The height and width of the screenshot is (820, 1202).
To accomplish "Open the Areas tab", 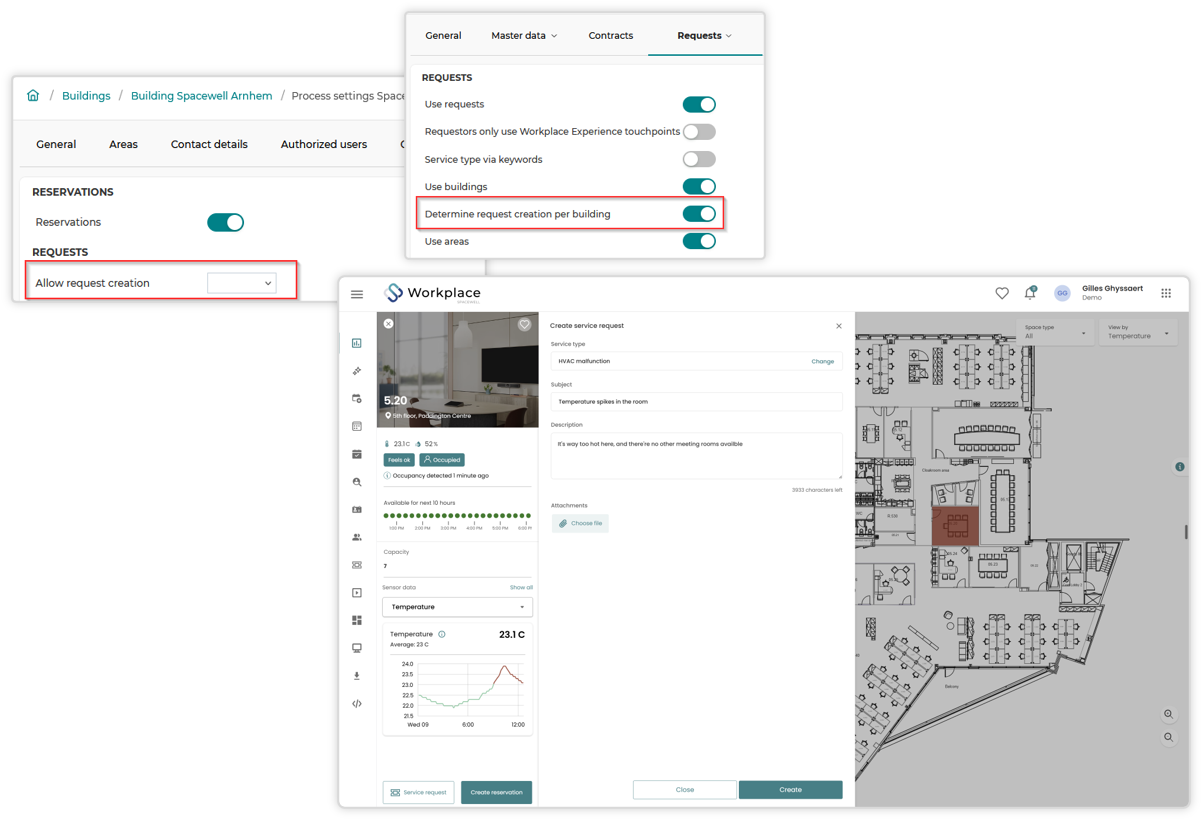I will (x=123, y=144).
